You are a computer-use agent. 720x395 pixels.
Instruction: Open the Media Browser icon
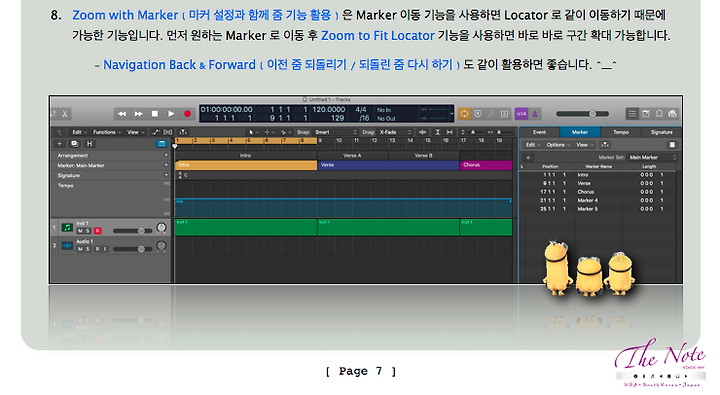[x=673, y=113]
